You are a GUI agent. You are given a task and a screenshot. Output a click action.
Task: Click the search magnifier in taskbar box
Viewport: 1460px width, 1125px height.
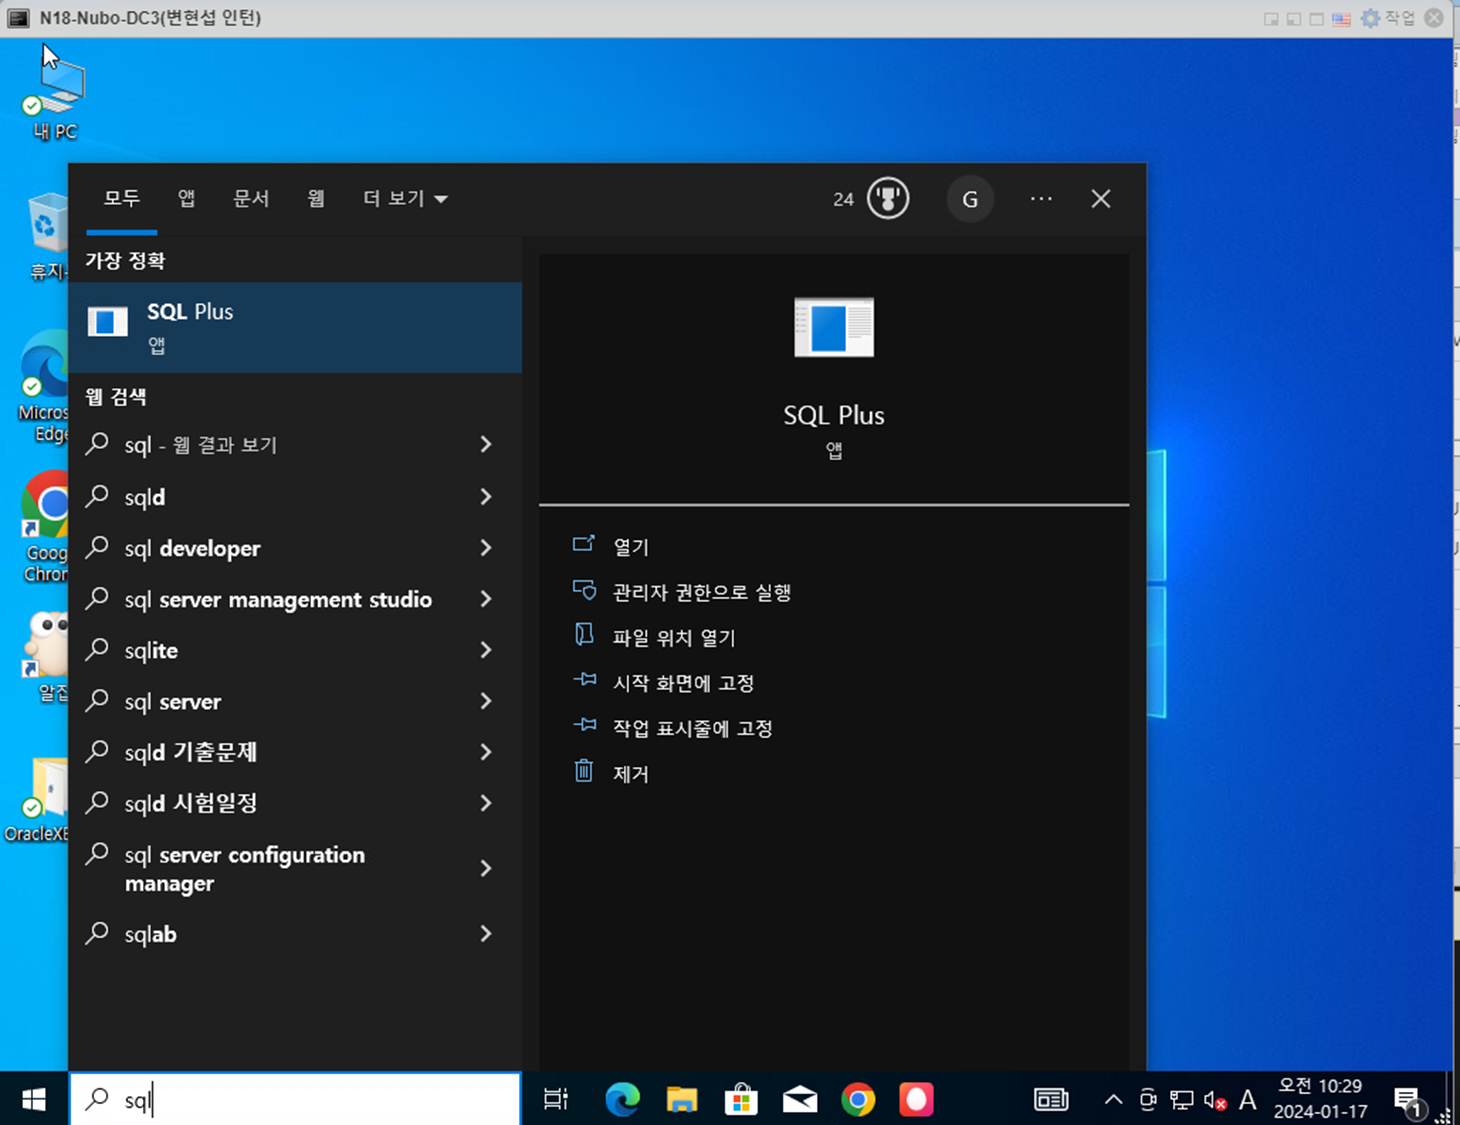click(x=97, y=1099)
